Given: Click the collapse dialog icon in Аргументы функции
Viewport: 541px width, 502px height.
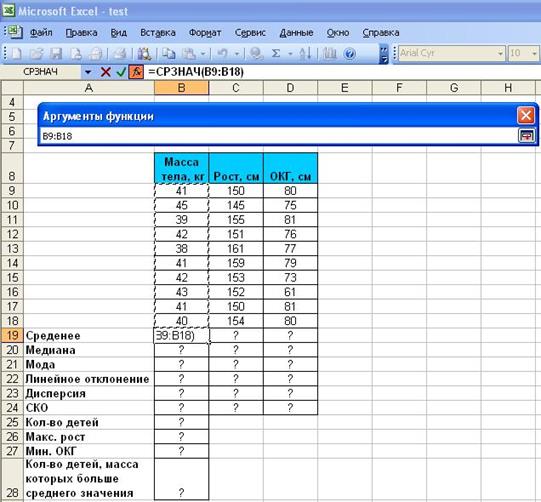Looking at the screenshot, I should pyautogui.click(x=526, y=136).
